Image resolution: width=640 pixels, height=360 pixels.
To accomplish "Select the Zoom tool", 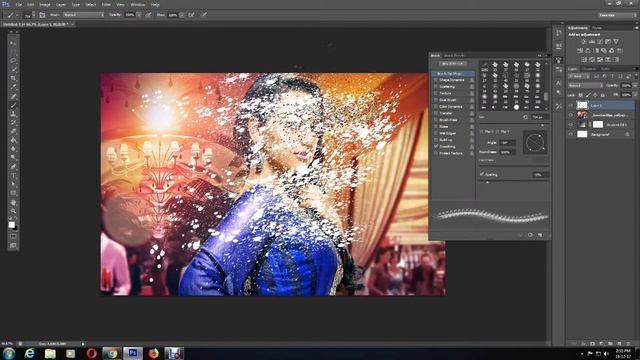I will [x=13, y=211].
